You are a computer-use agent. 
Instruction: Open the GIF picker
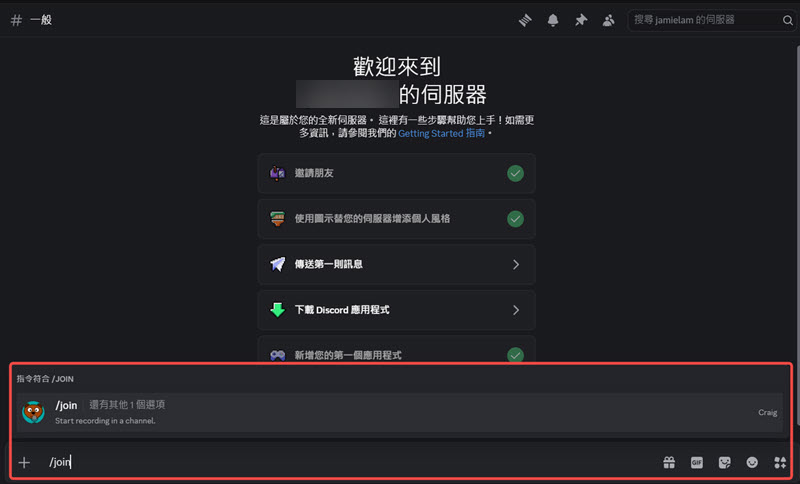pos(696,462)
